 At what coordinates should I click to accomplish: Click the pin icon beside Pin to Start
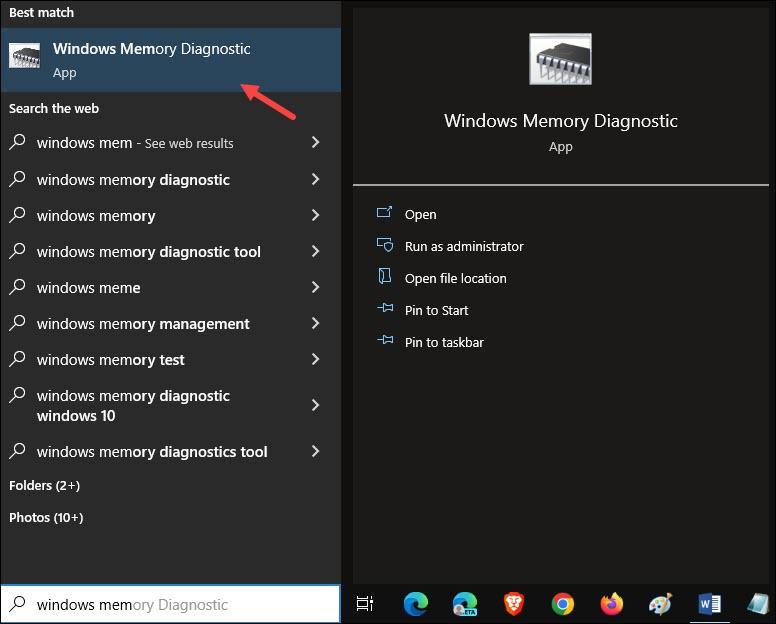pyautogui.click(x=385, y=308)
